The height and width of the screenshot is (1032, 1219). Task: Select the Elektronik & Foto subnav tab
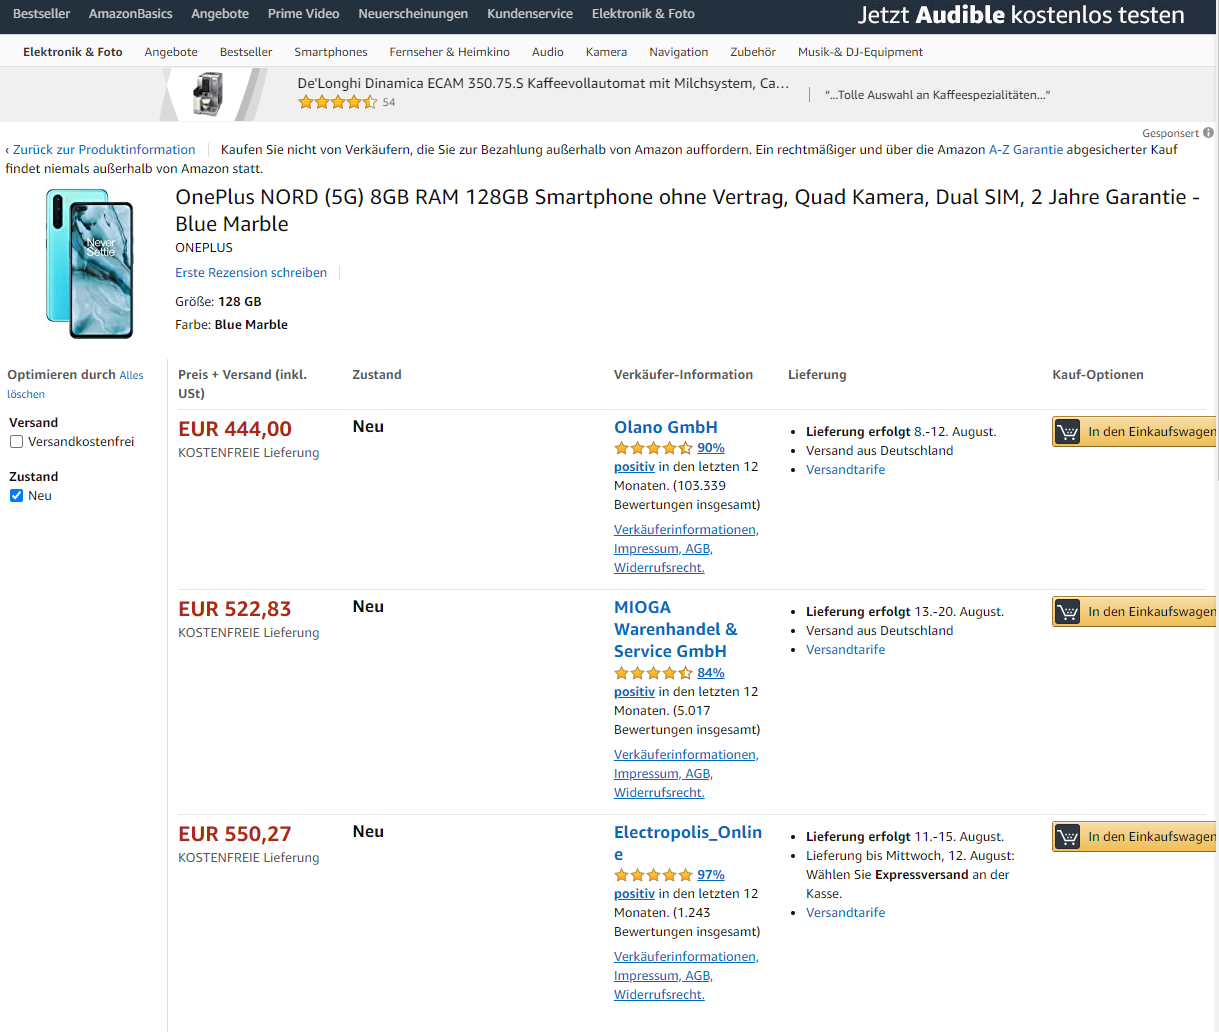73,52
